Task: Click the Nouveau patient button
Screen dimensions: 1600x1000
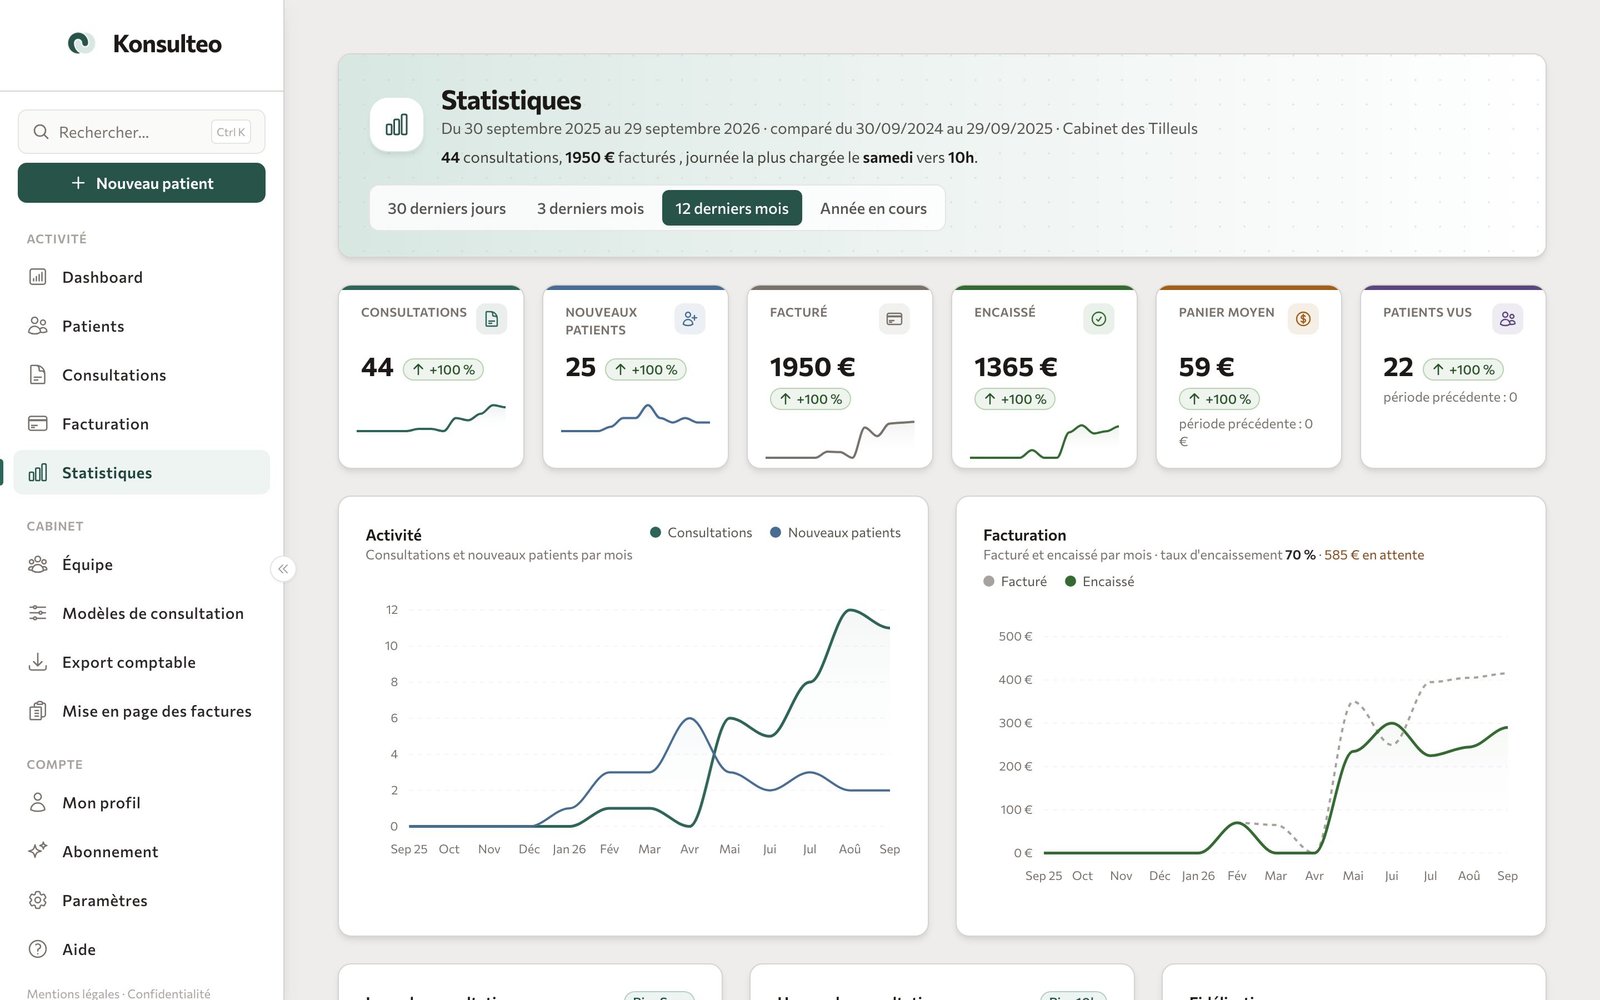Action: (142, 183)
